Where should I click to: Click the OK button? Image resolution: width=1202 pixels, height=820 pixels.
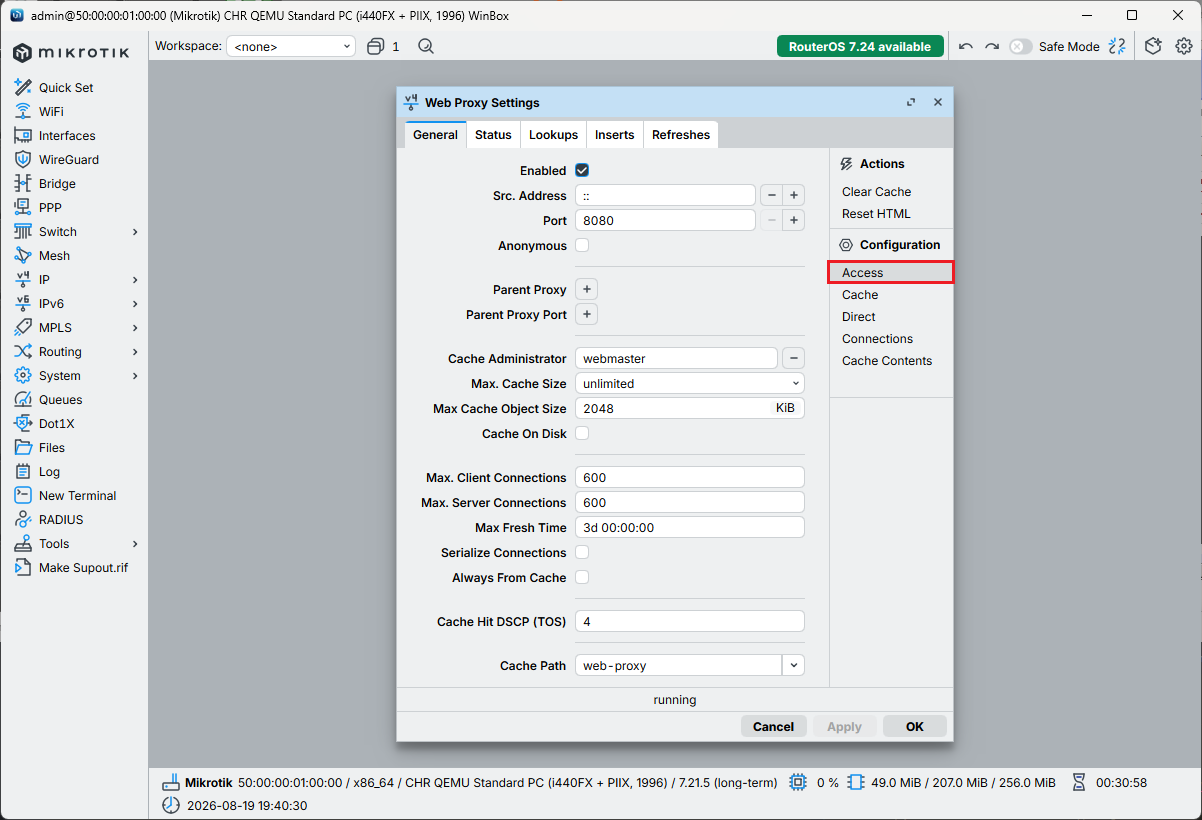click(915, 727)
